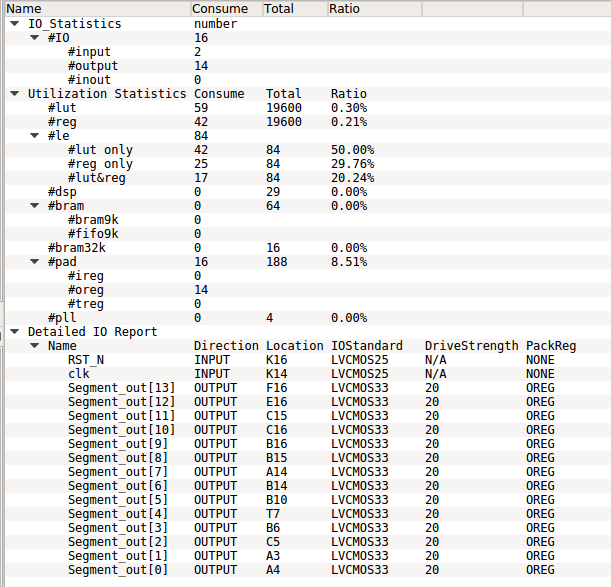Click the 29.76% reg only ratio
This screenshot has width=611, height=587.
[353, 164]
